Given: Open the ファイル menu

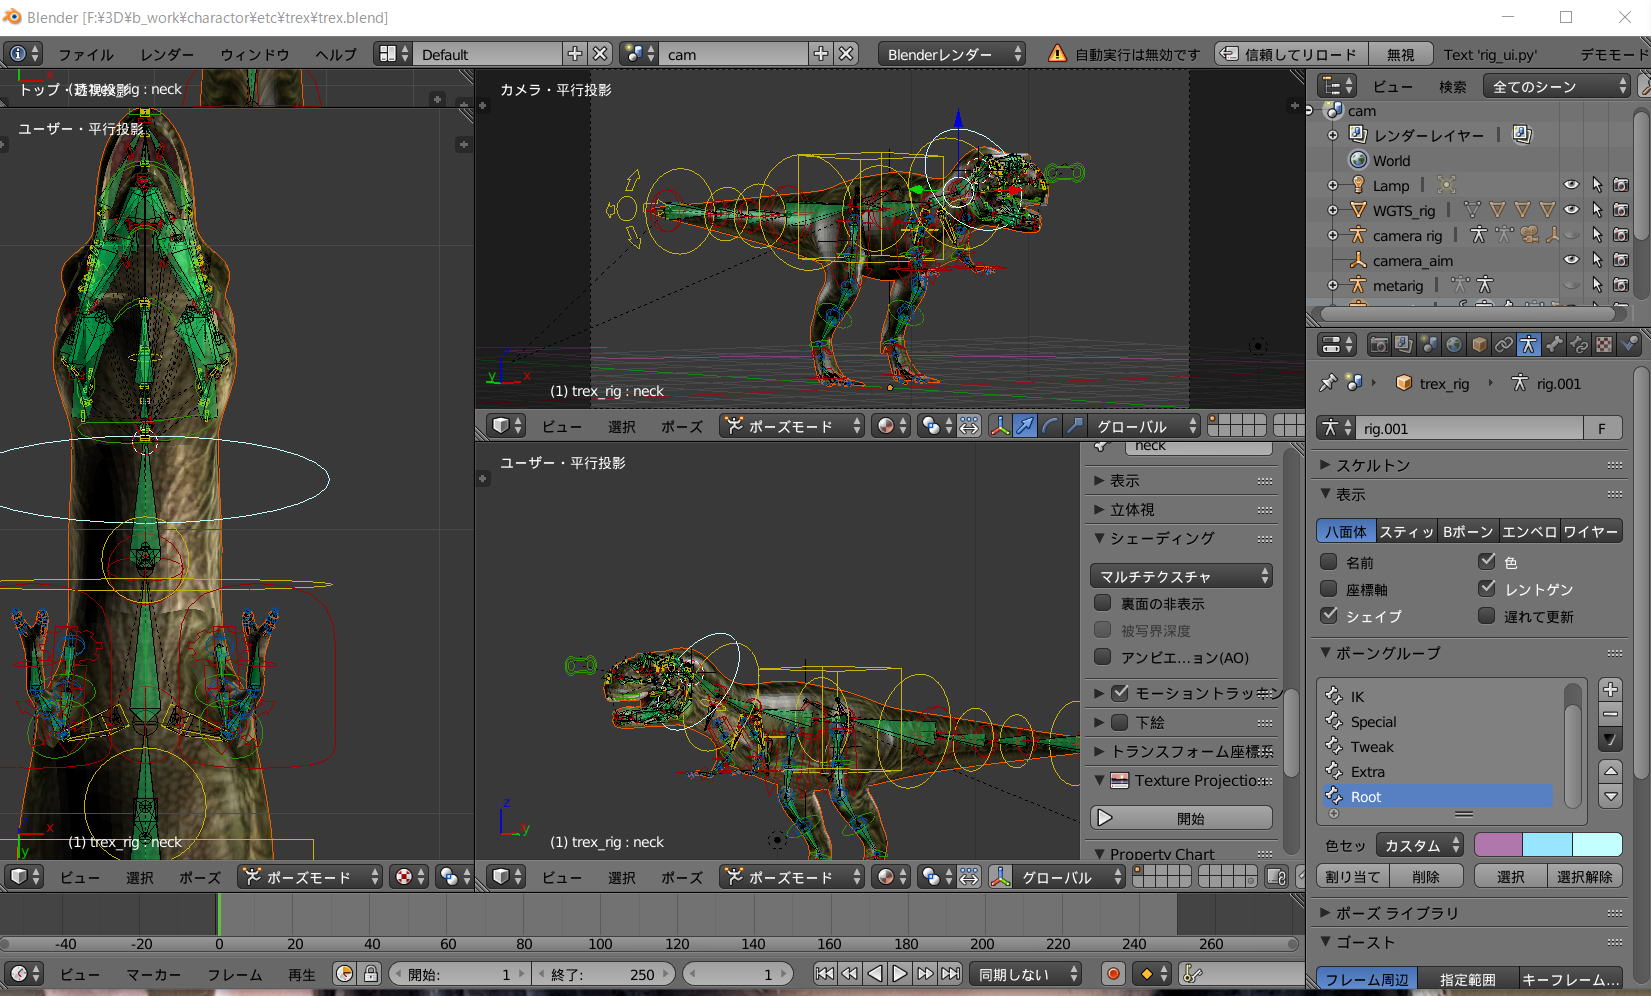Looking at the screenshot, I should [85, 54].
